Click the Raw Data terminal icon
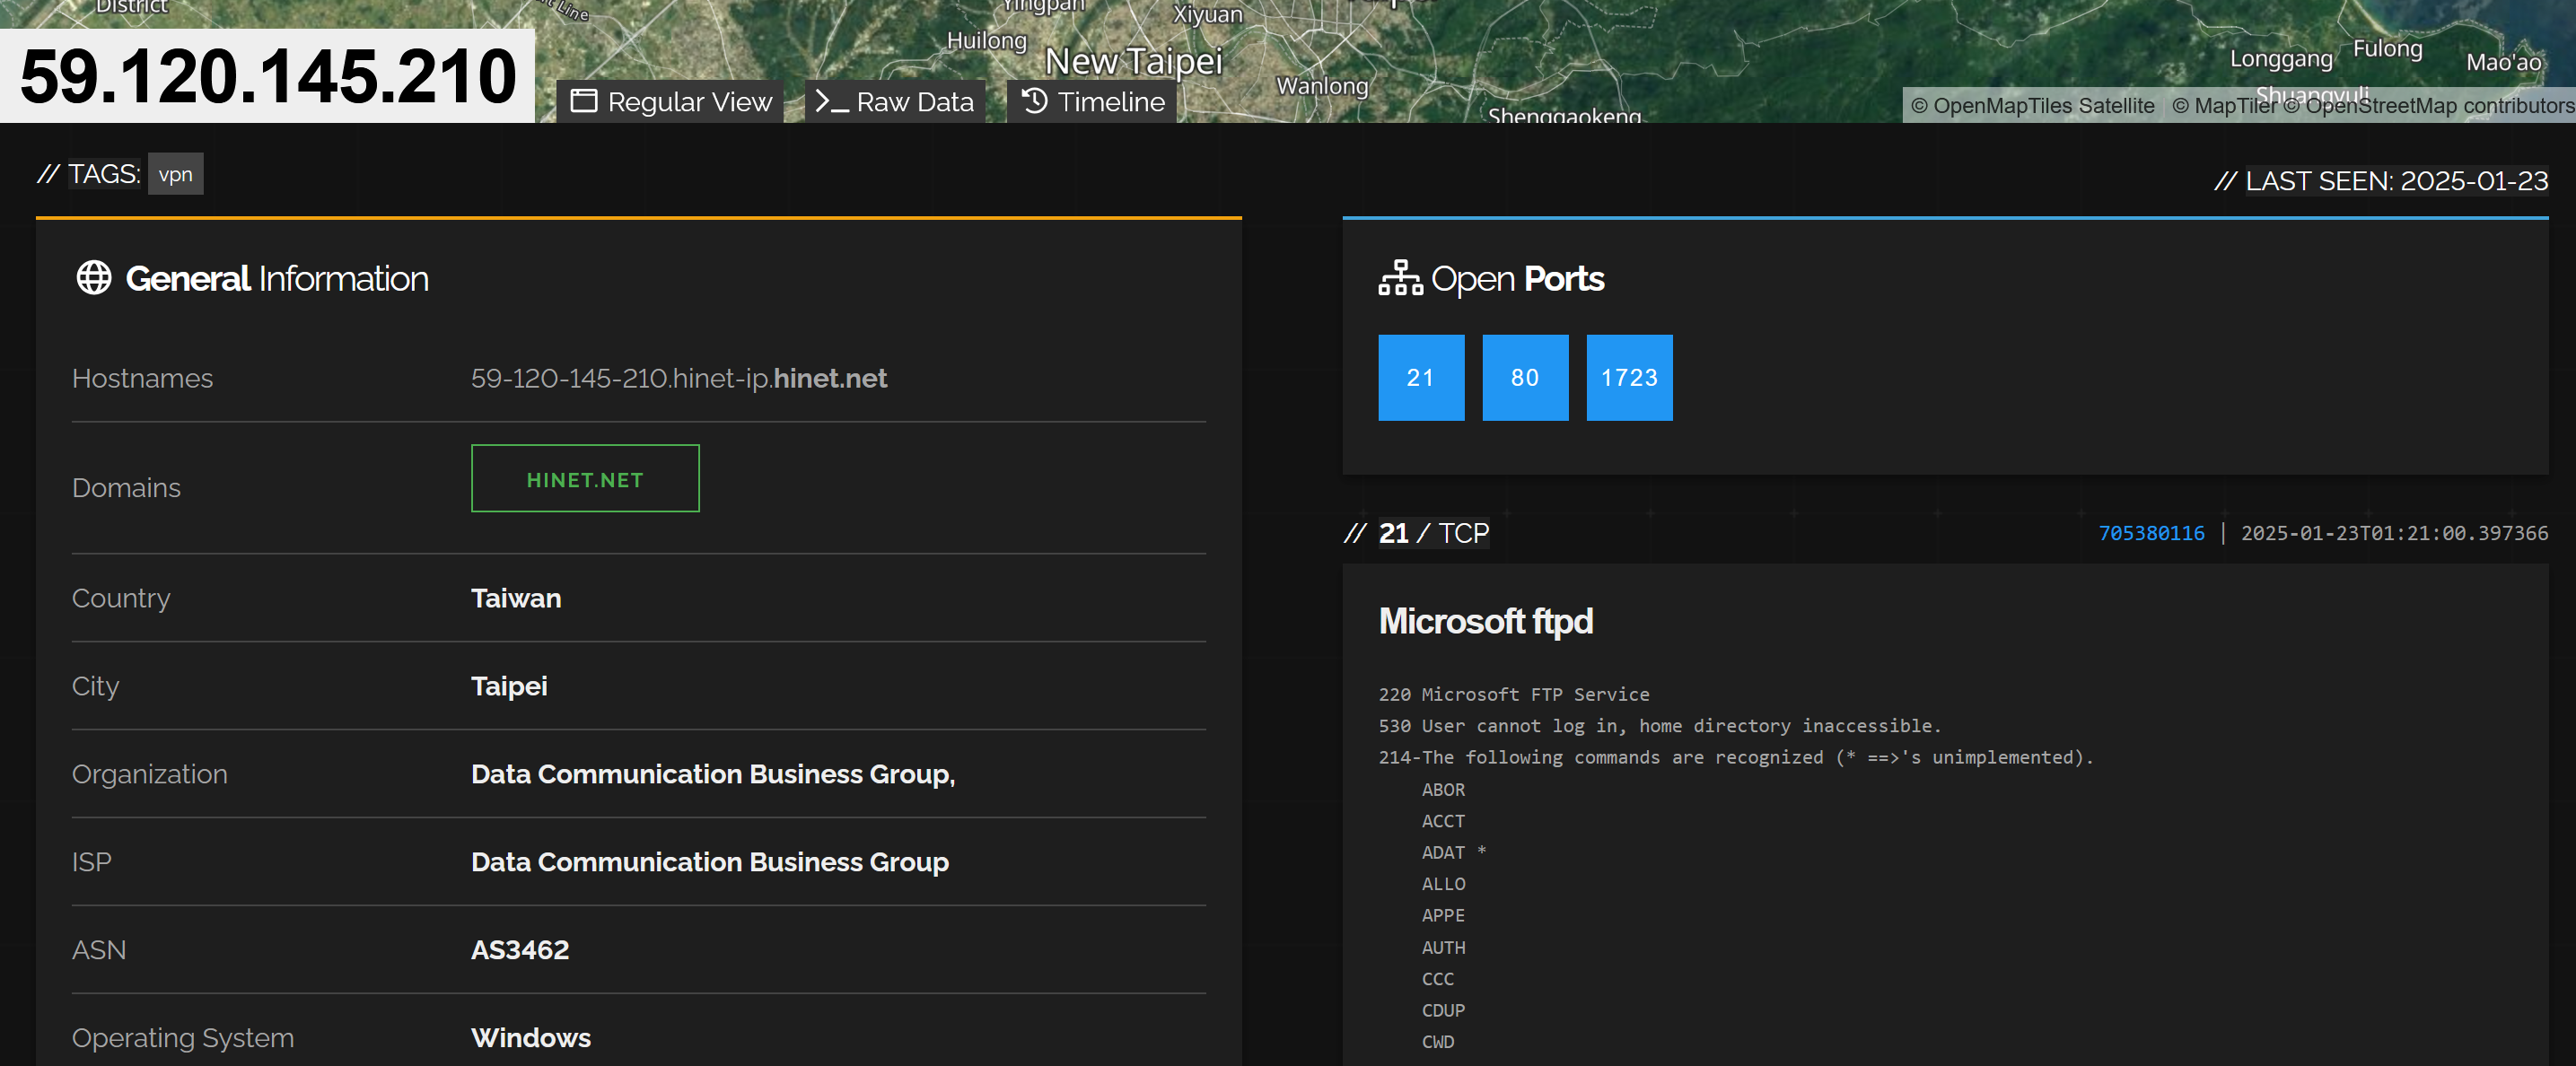The width and height of the screenshot is (2576, 1066). point(832,102)
